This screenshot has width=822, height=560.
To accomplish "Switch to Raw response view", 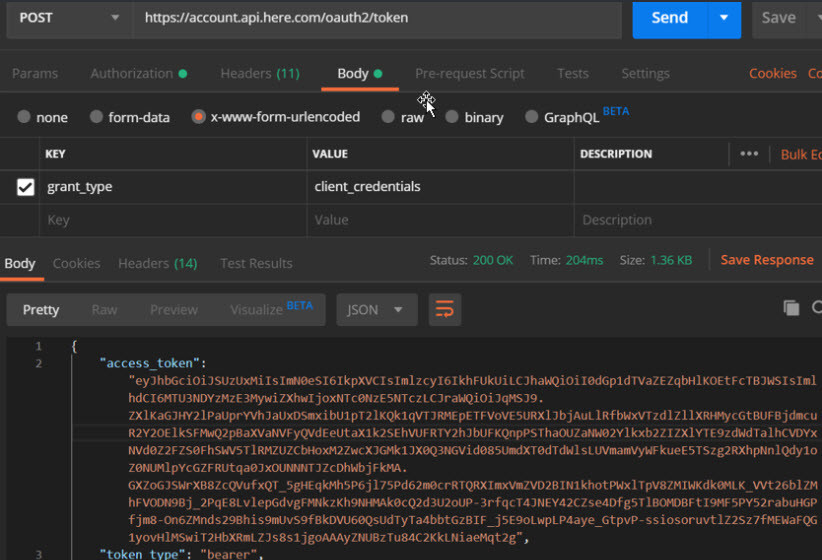I will 104,310.
